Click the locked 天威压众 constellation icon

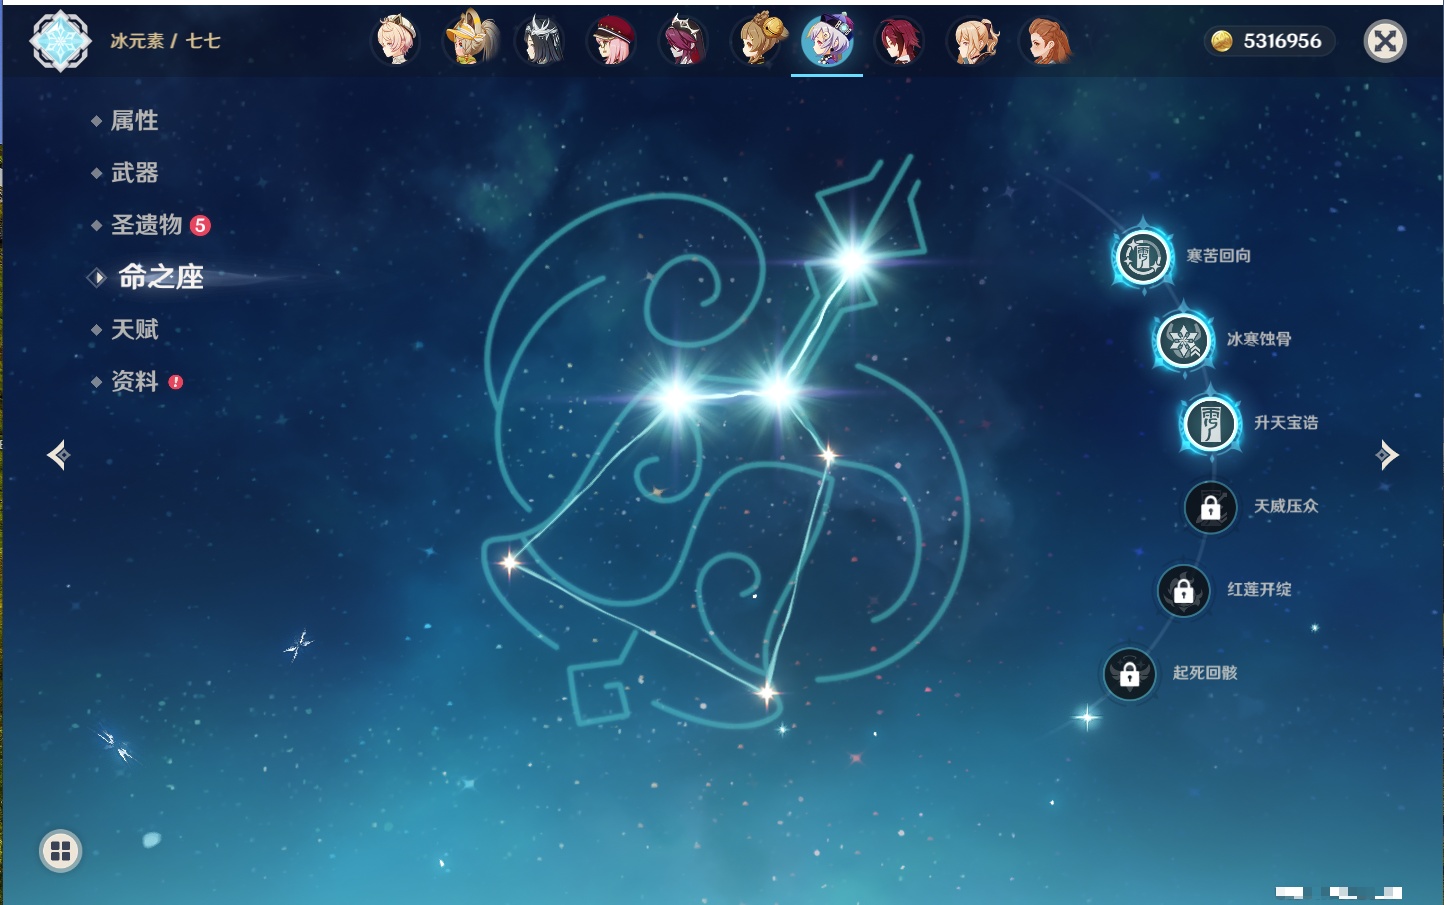(x=1211, y=507)
